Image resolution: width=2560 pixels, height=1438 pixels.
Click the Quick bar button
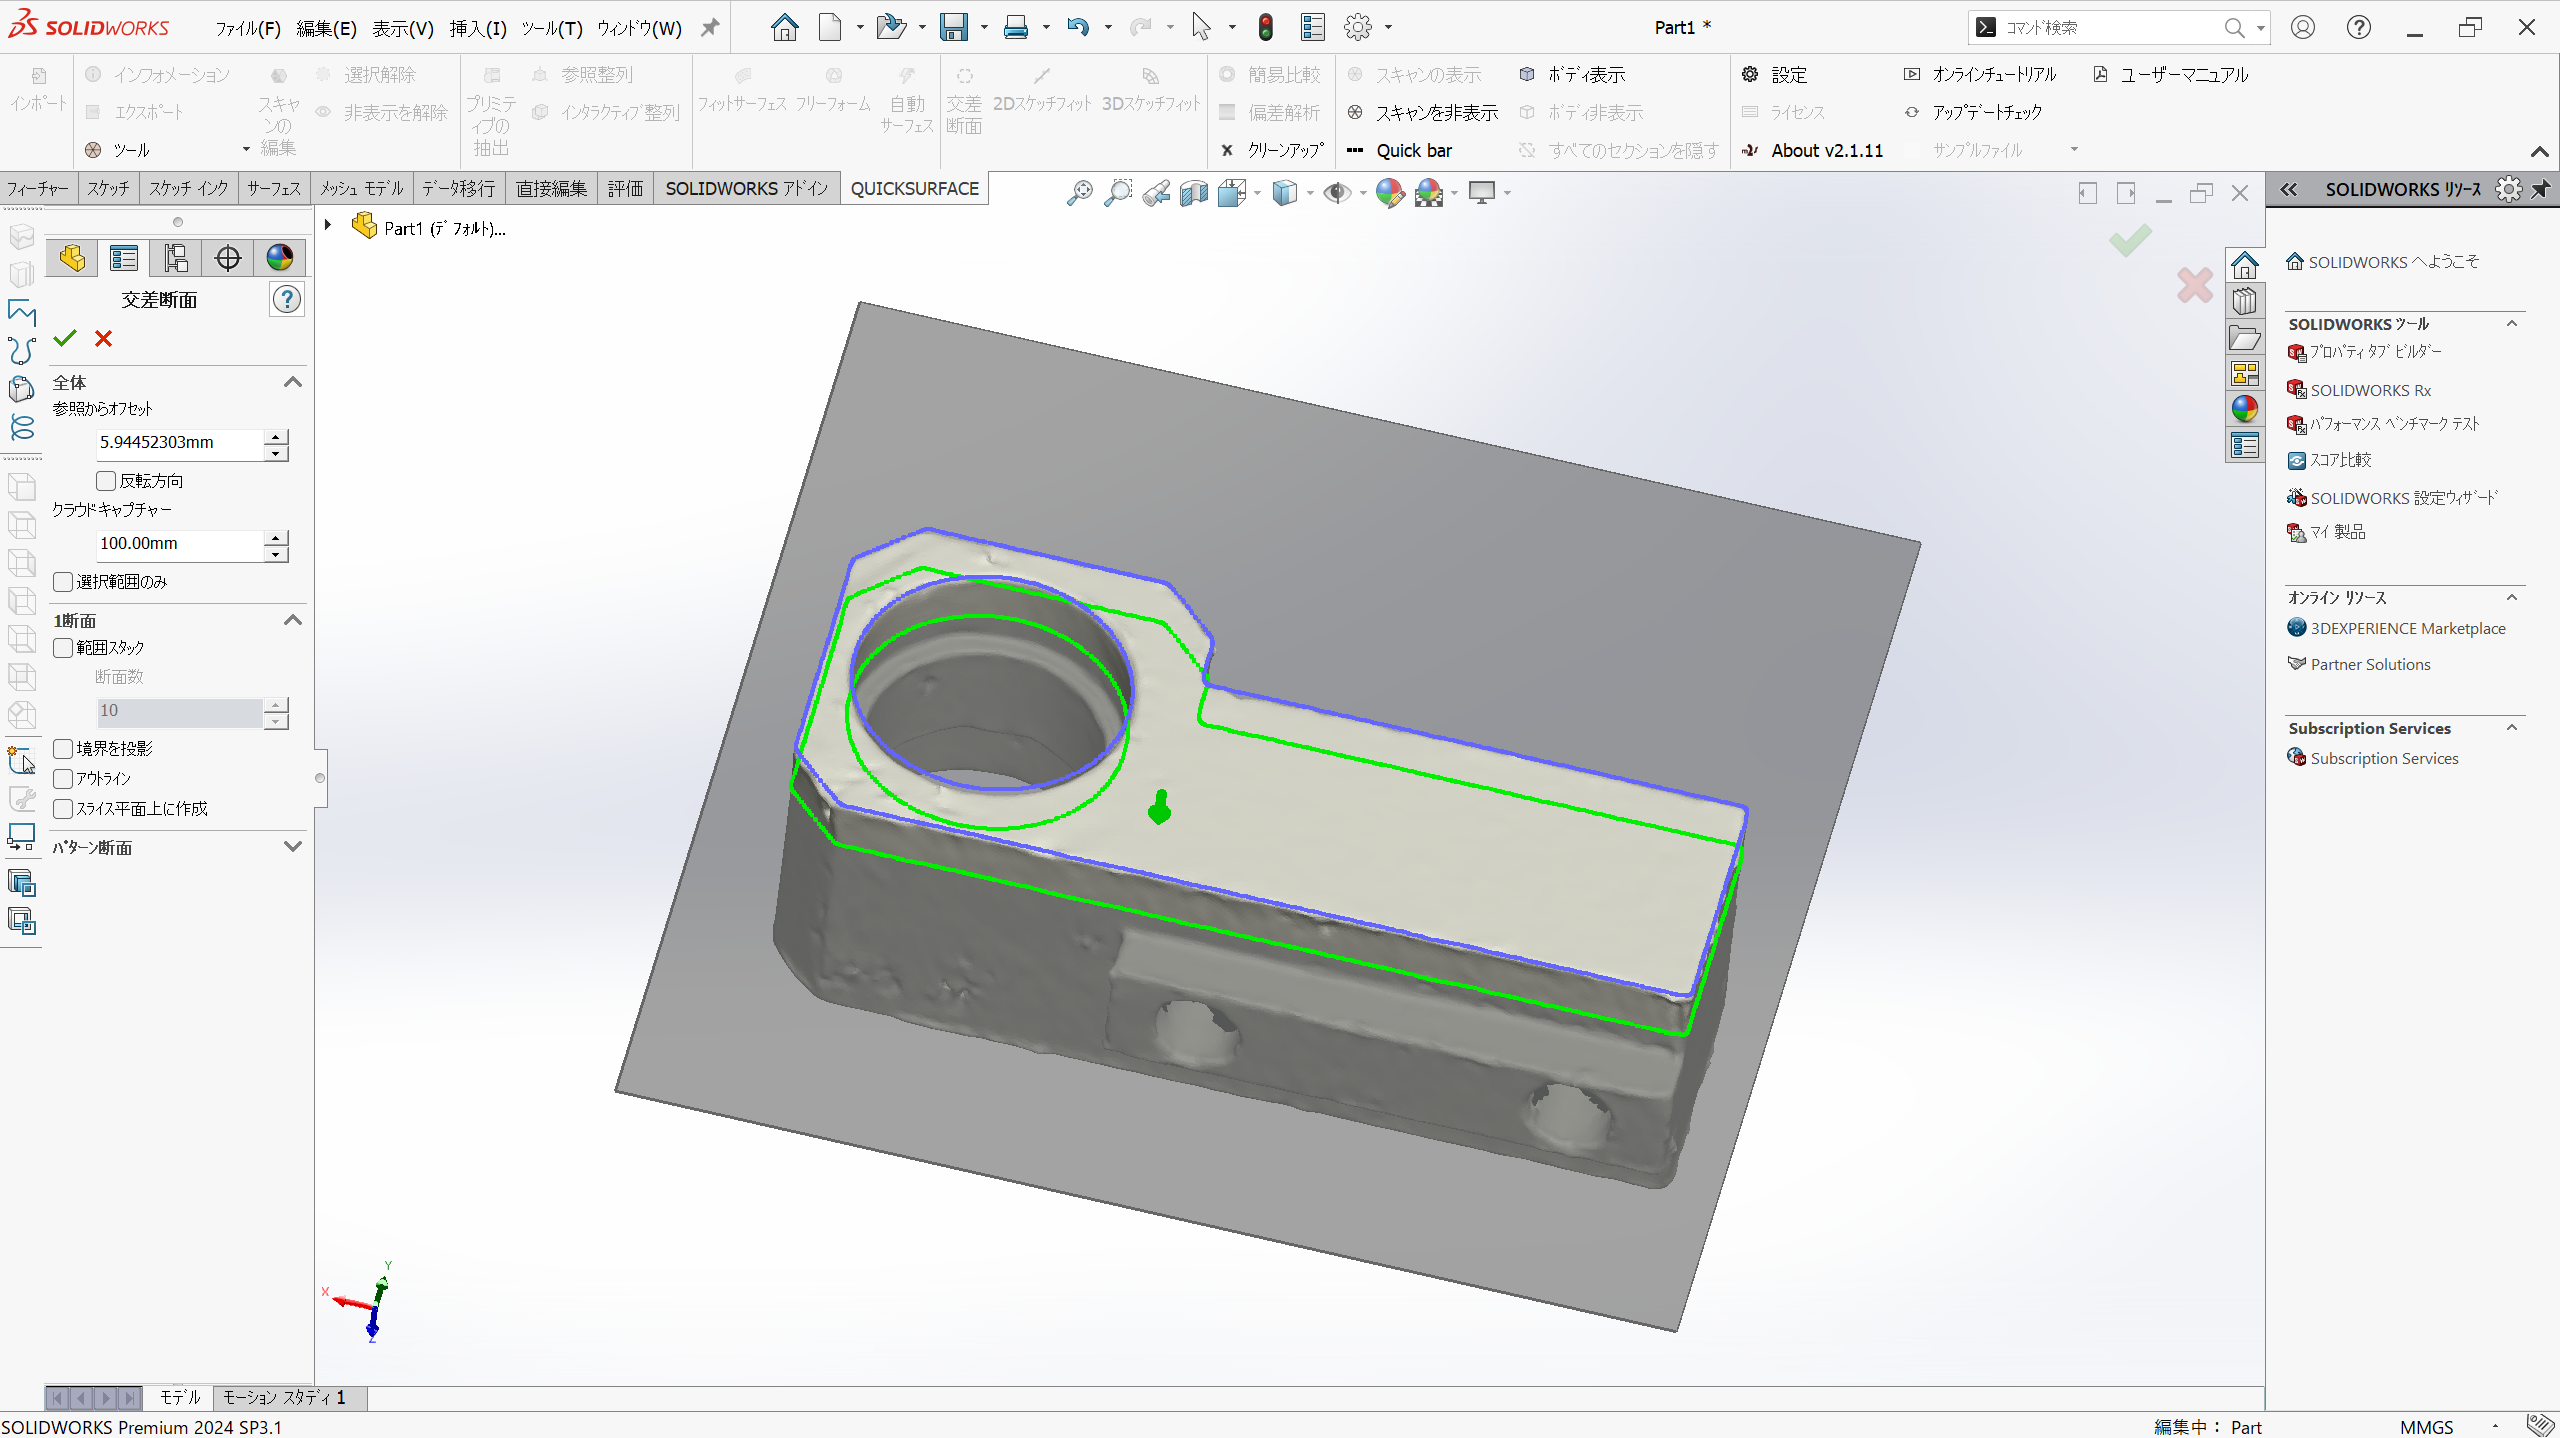click(x=1412, y=150)
